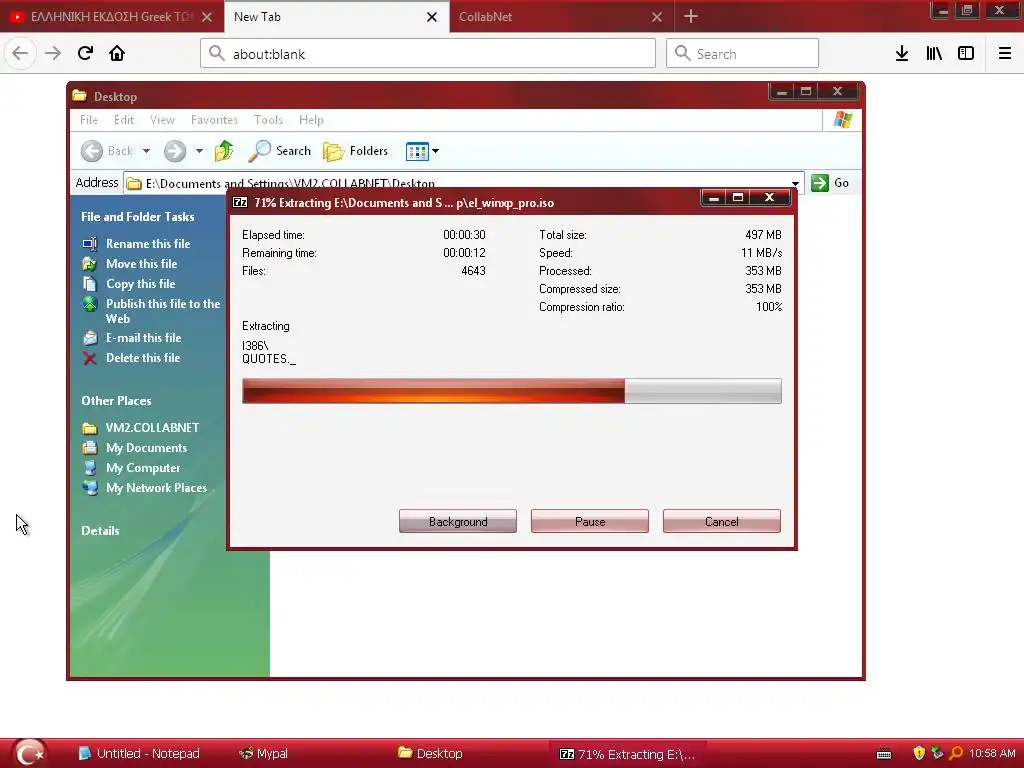Open the Explorer Views icon
The width and height of the screenshot is (1024, 768).
pyautogui.click(x=417, y=152)
